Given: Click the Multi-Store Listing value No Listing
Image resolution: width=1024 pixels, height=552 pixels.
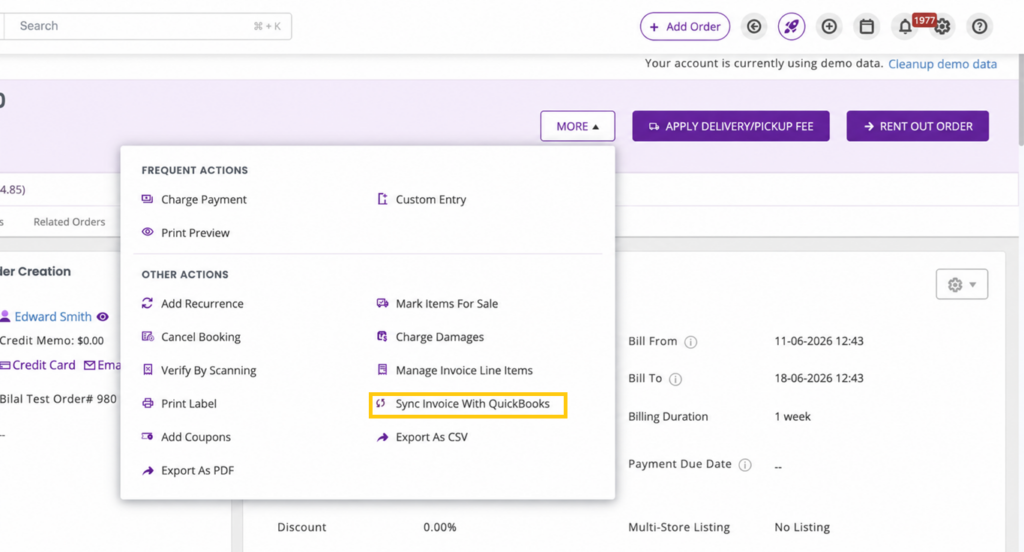Looking at the screenshot, I should (x=802, y=527).
